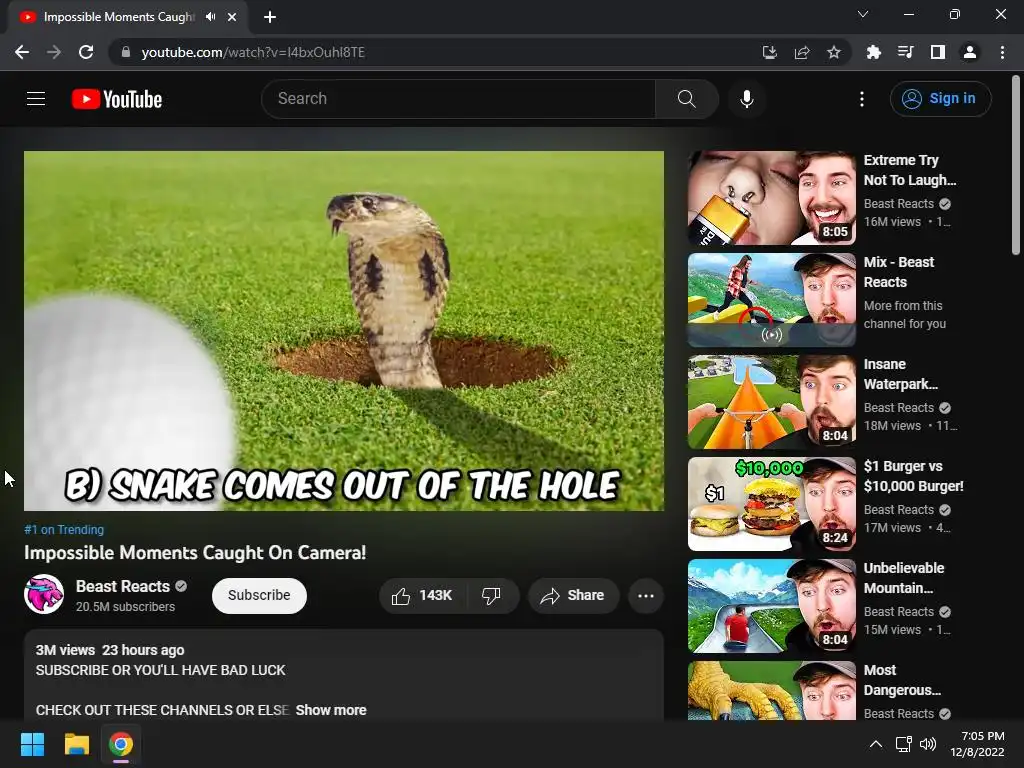This screenshot has height=768, width=1024.
Task: Start voice search with microphone icon
Action: pos(746,99)
